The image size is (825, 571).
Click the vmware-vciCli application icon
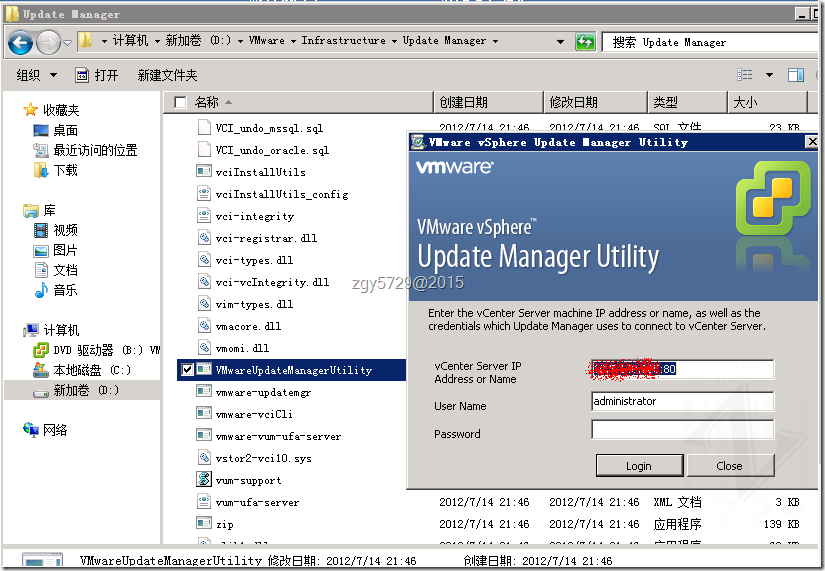point(204,414)
